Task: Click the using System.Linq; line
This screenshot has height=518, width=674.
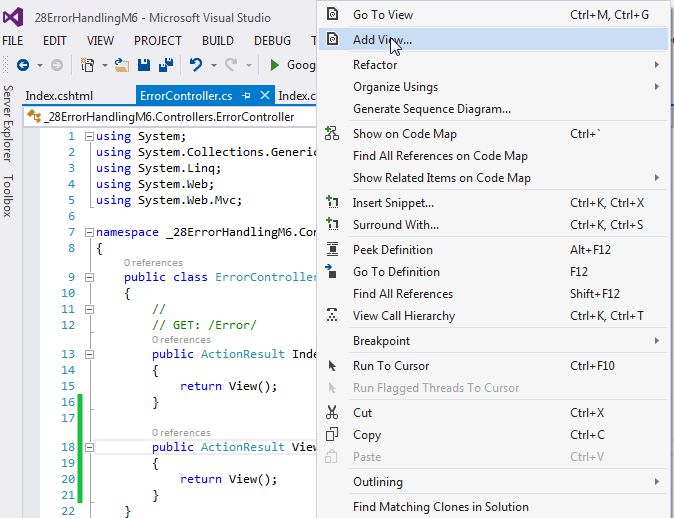Action: click(158, 168)
